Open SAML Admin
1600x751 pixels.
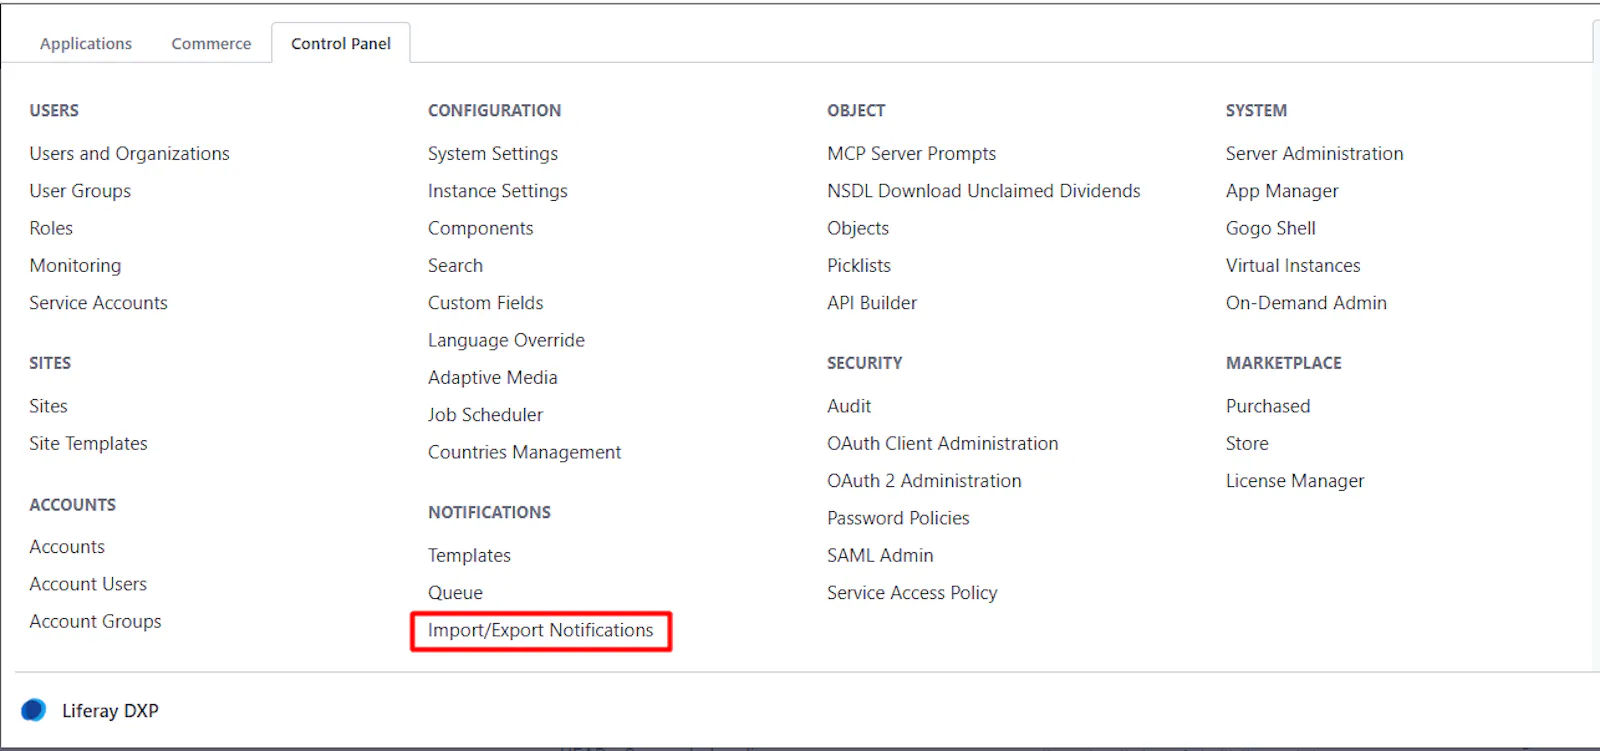point(880,556)
